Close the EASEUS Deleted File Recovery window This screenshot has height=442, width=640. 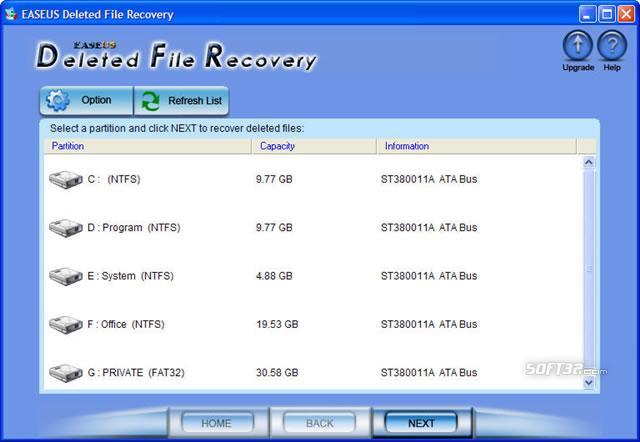tap(626, 14)
